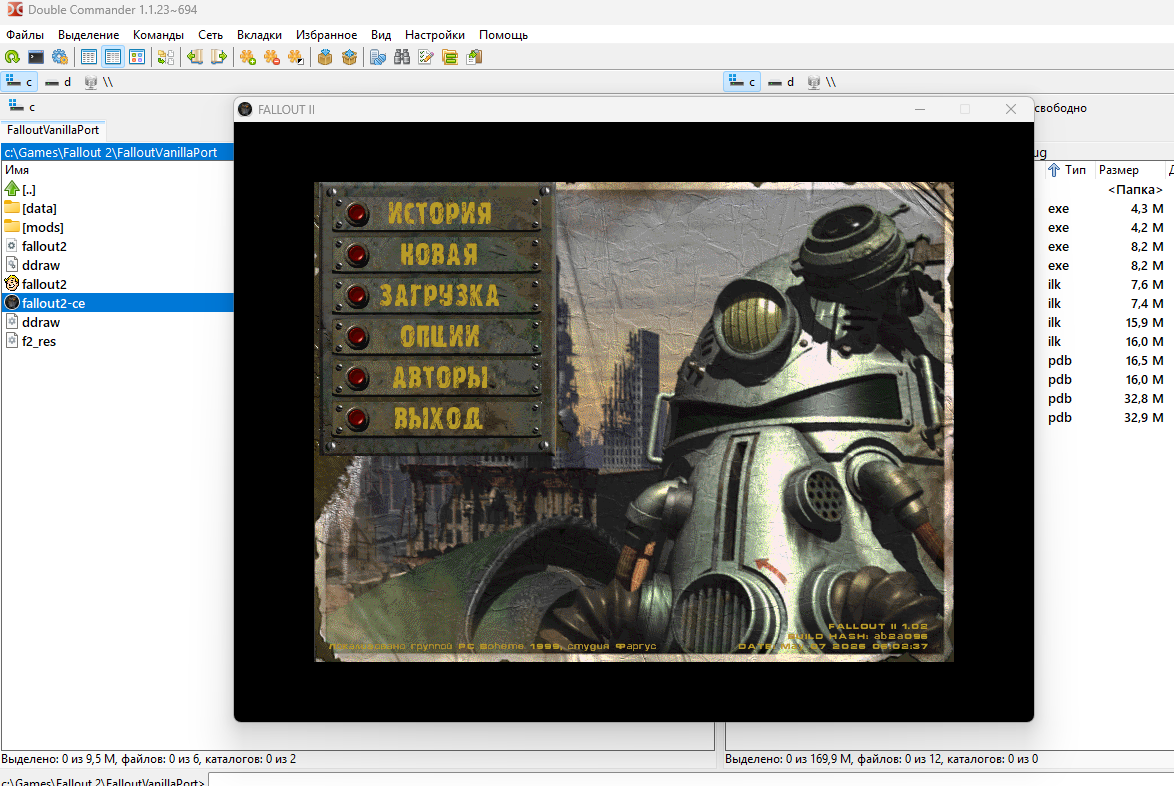Click the right green arrow book icon

pos(219,57)
